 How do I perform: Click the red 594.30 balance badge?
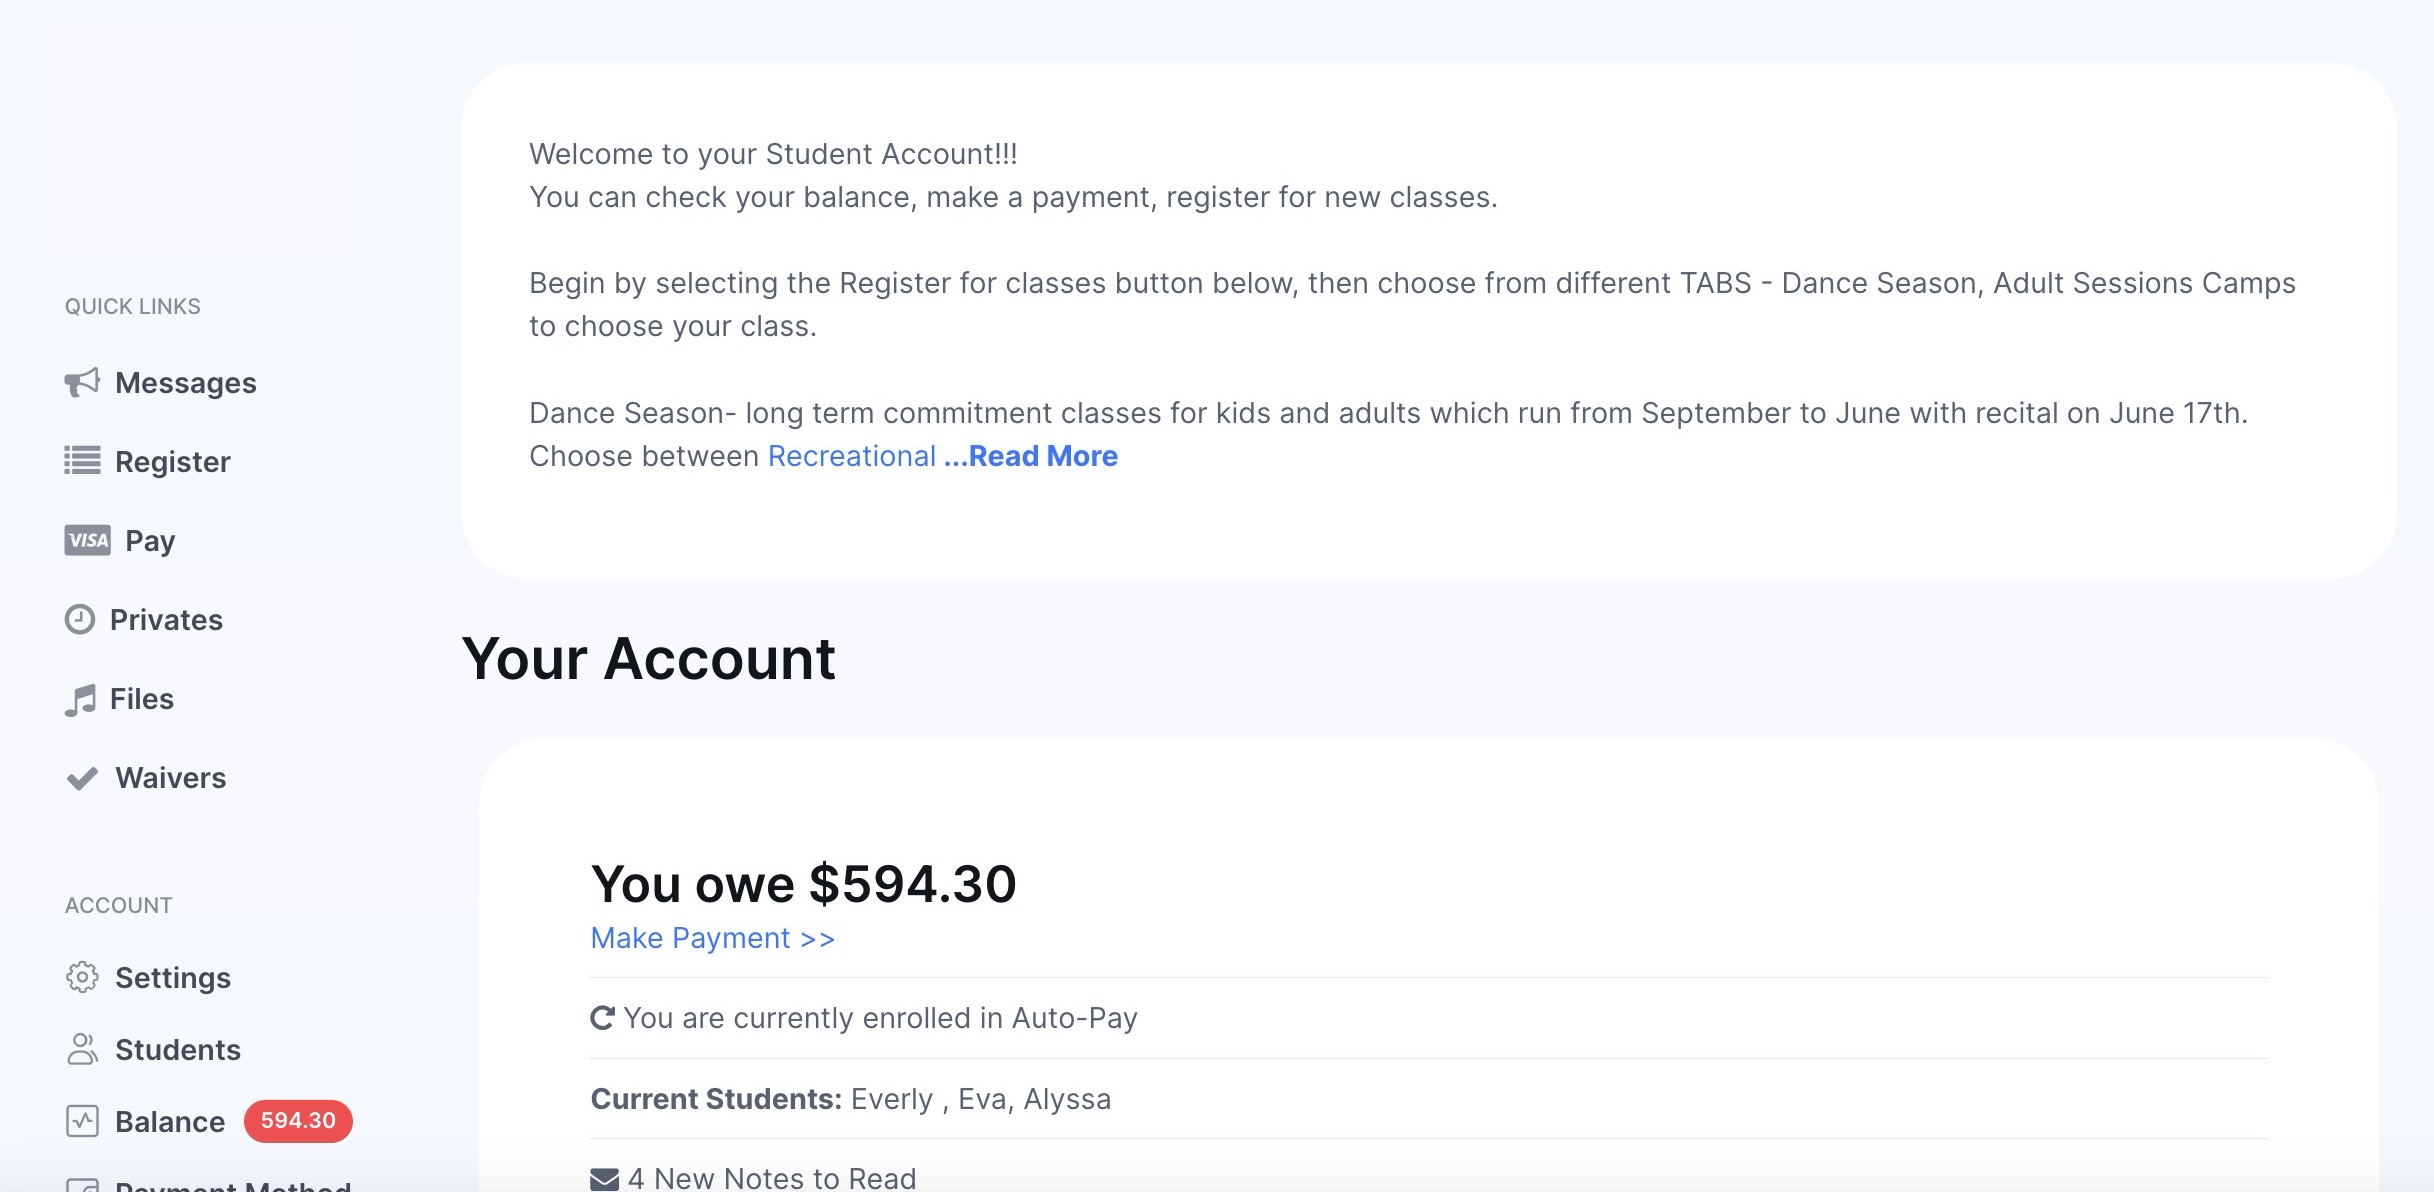[298, 1121]
